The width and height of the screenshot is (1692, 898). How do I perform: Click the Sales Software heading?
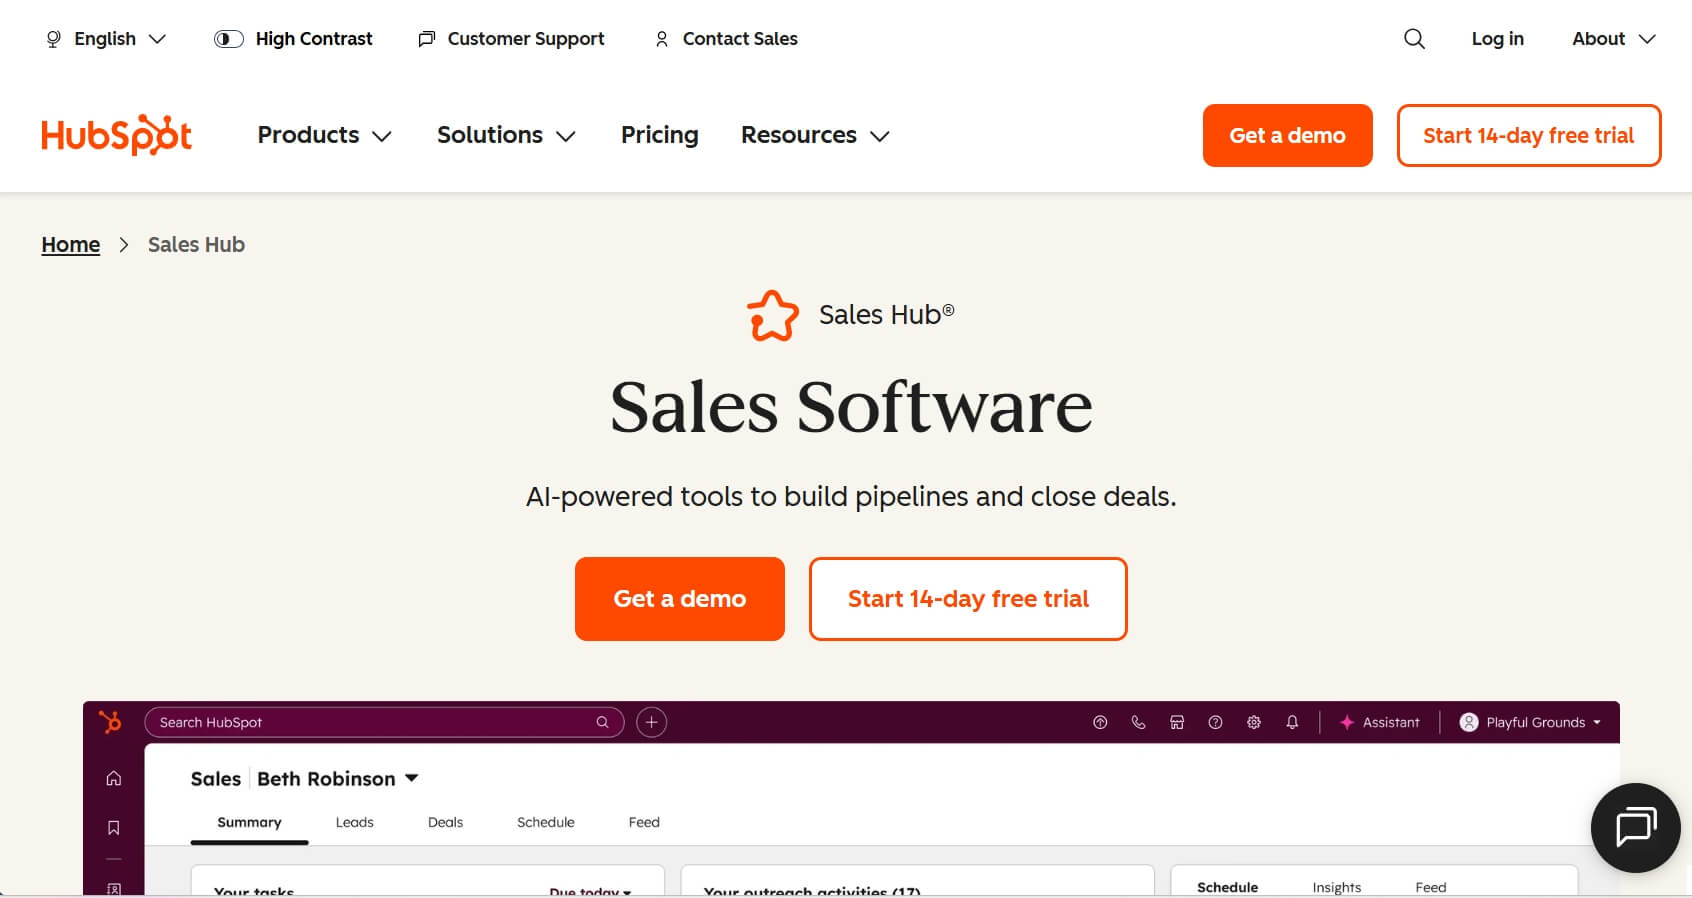[x=851, y=407]
